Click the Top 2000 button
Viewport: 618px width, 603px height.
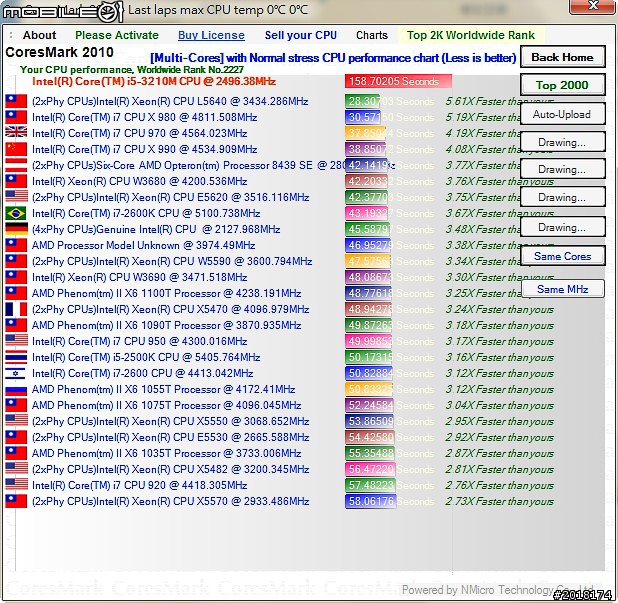(562, 85)
